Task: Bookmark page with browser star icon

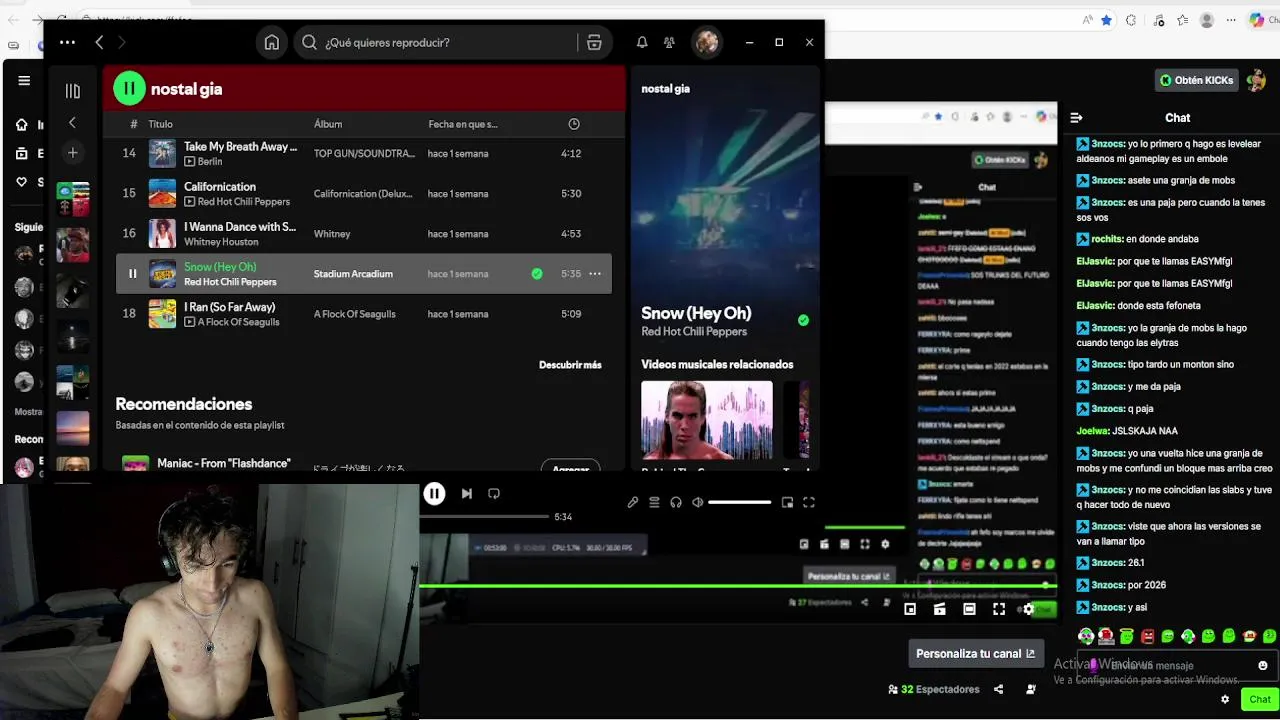Action: (1106, 20)
